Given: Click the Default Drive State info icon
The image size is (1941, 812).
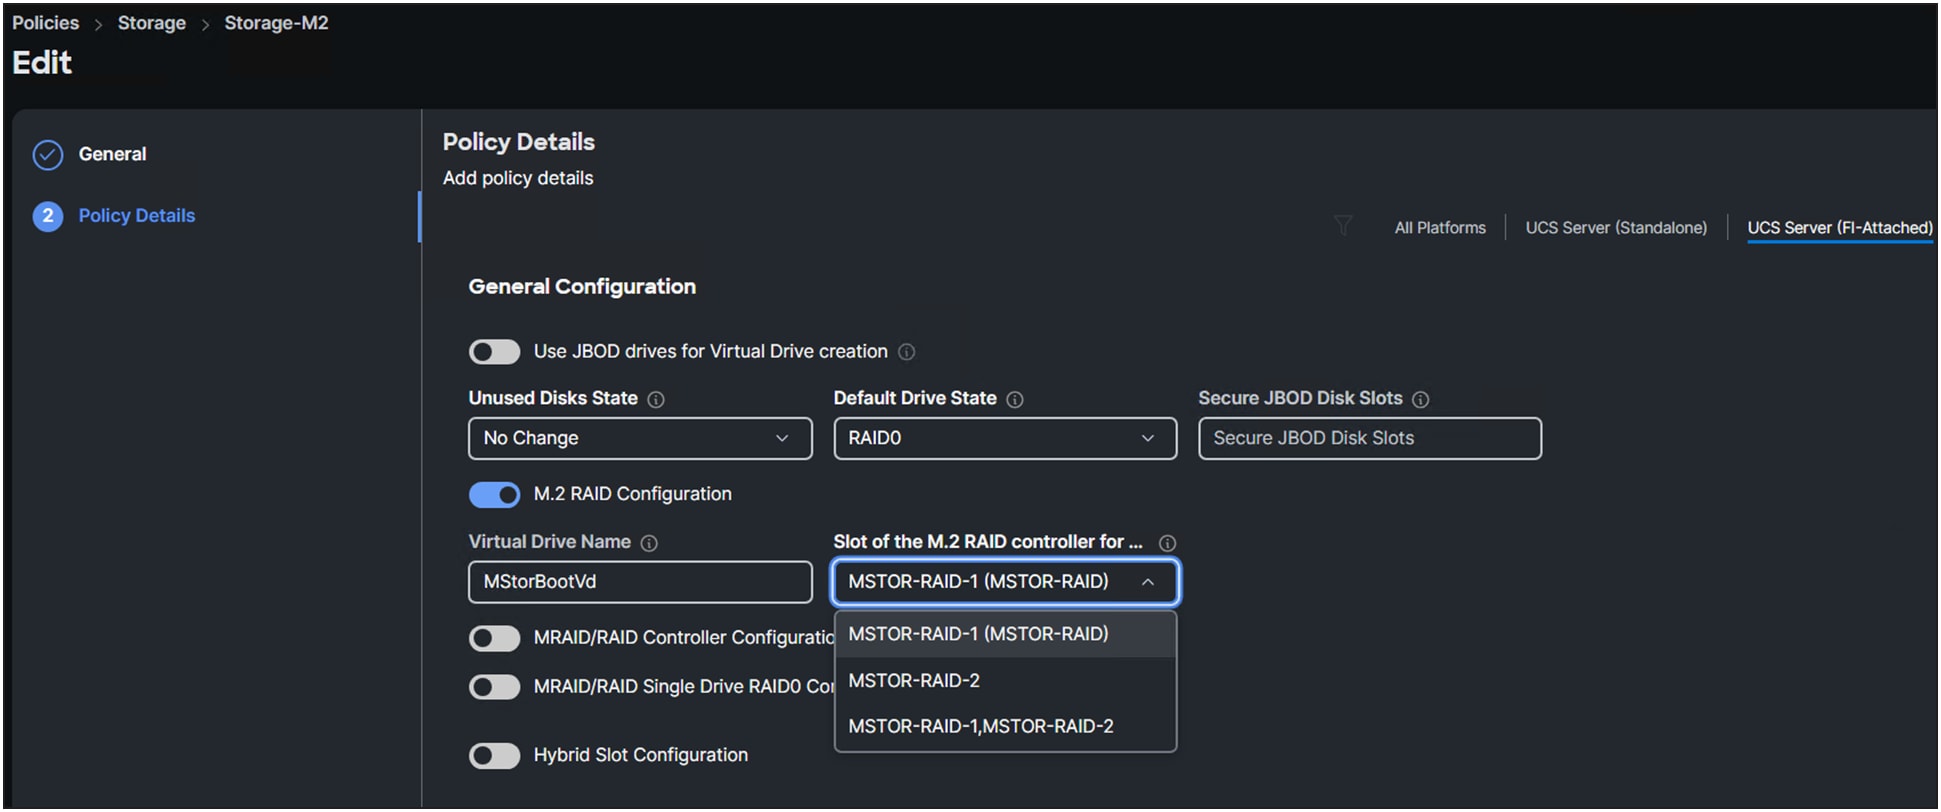Looking at the screenshot, I should click(1015, 399).
